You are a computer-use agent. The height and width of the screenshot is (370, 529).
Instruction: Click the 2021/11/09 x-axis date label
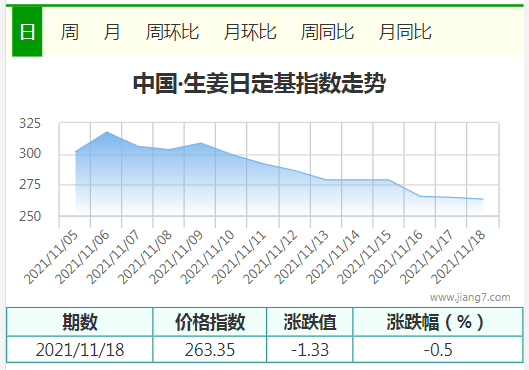pos(176,257)
